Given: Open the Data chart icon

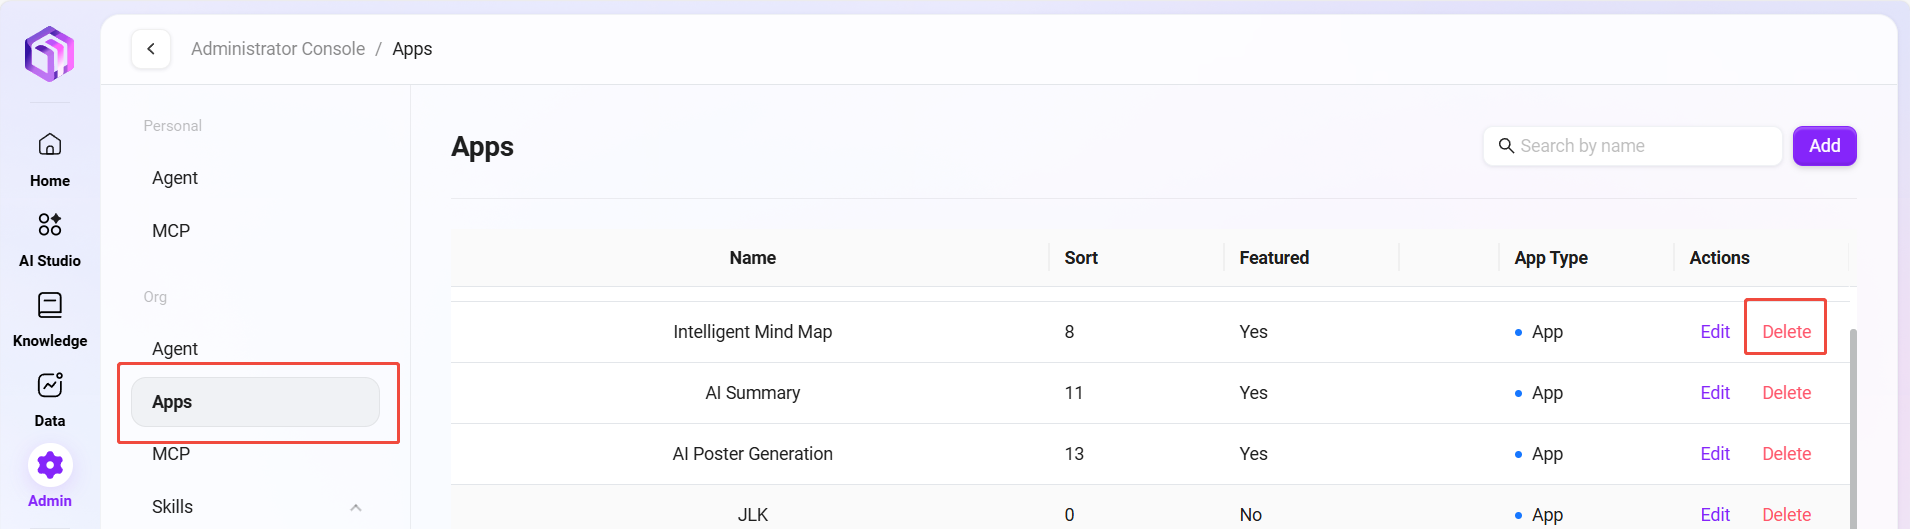Looking at the screenshot, I should point(50,385).
